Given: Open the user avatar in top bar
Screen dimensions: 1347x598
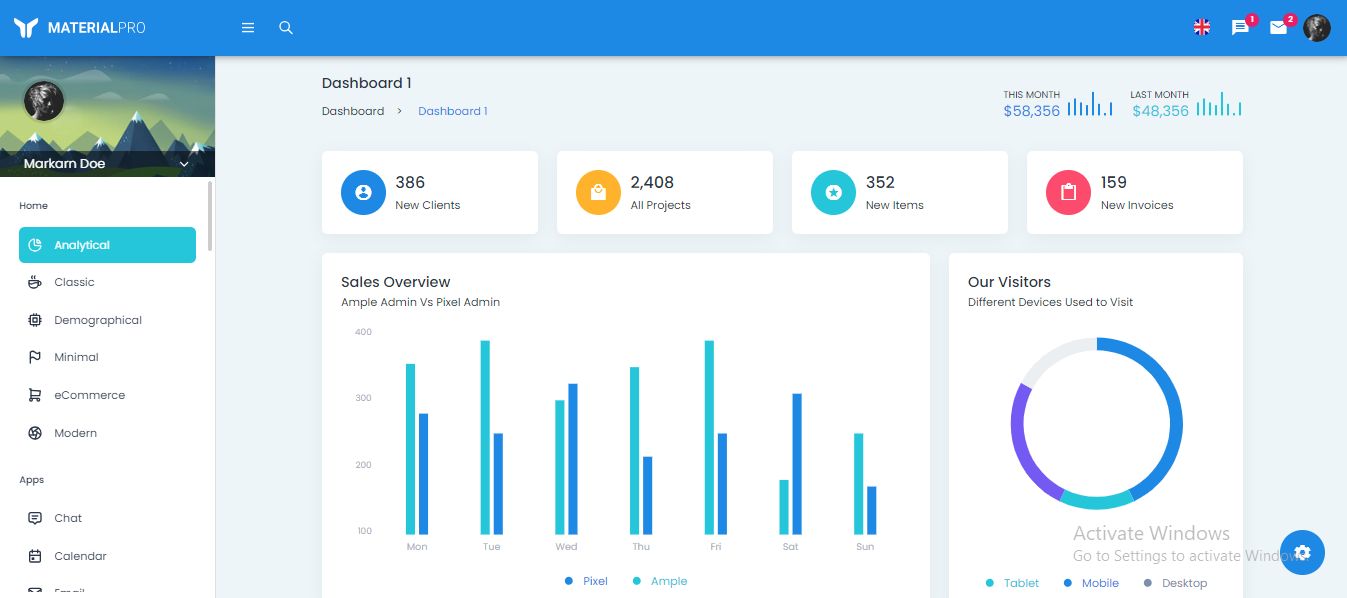Looking at the screenshot, I should (1317, 28).
